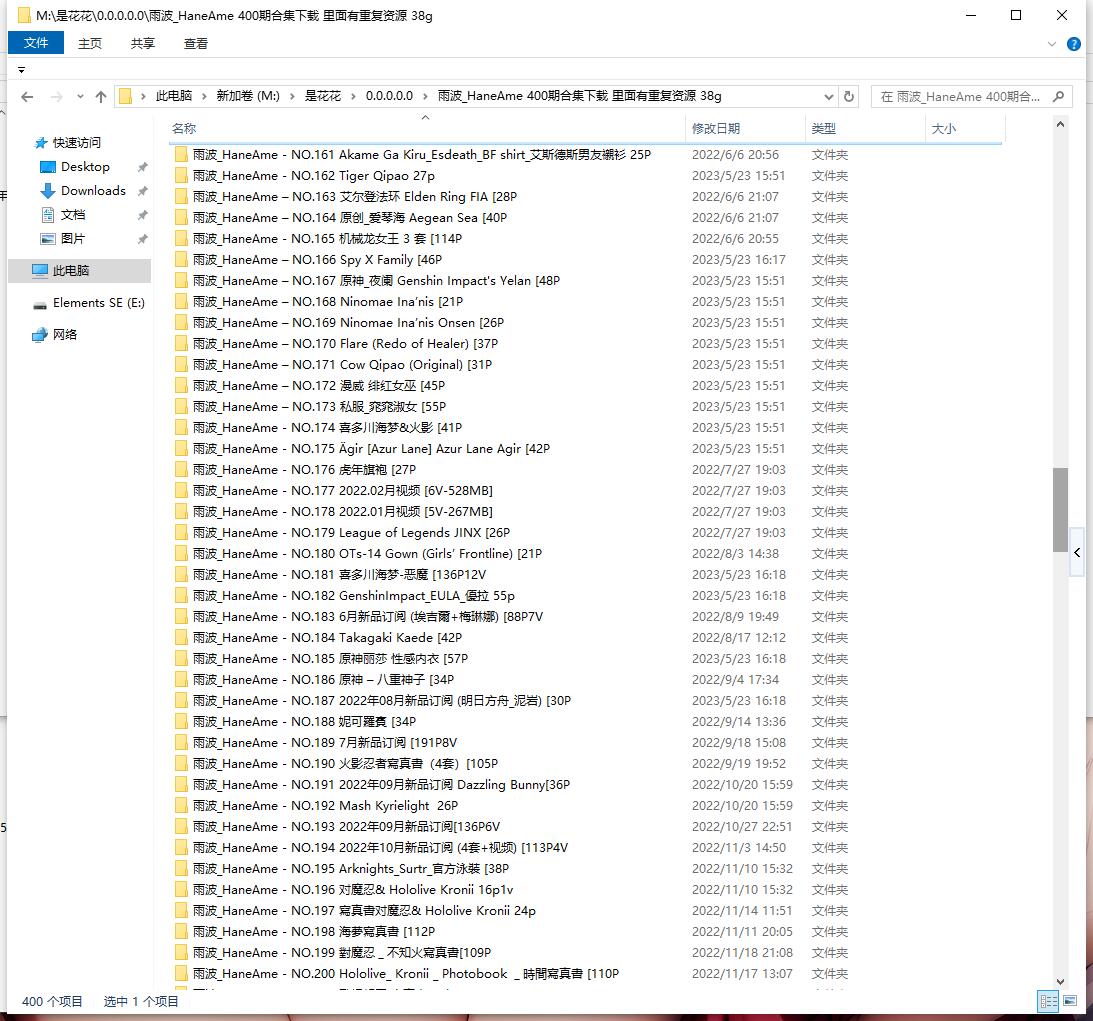Click folder icon of NO.184 Takagaki Kaede

[181, 638]
